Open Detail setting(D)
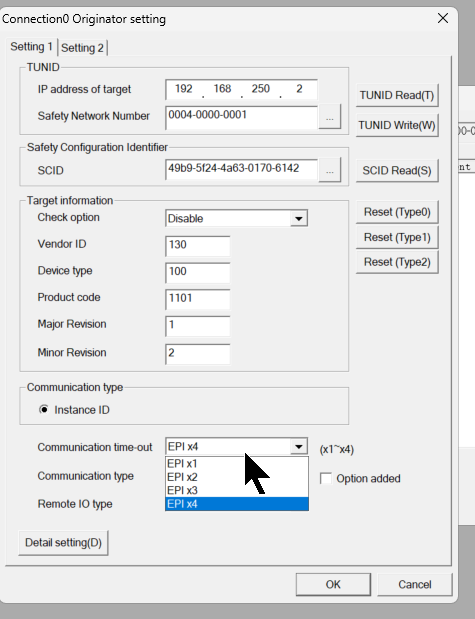This screenshot has height=619, width=475. 63,543
